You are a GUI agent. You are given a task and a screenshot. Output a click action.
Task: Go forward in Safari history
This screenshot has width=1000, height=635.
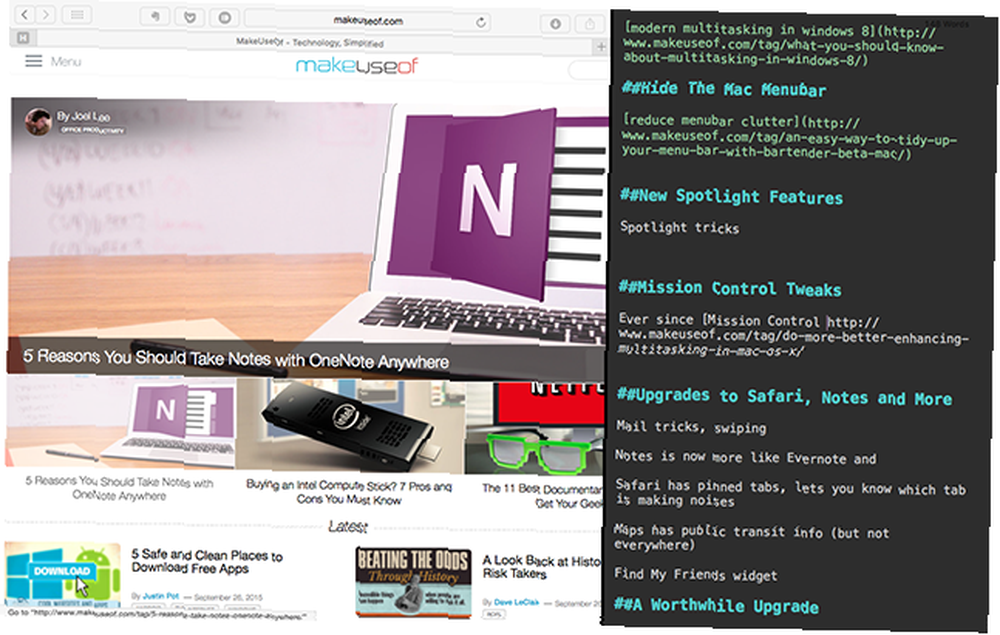pos(45,15)
